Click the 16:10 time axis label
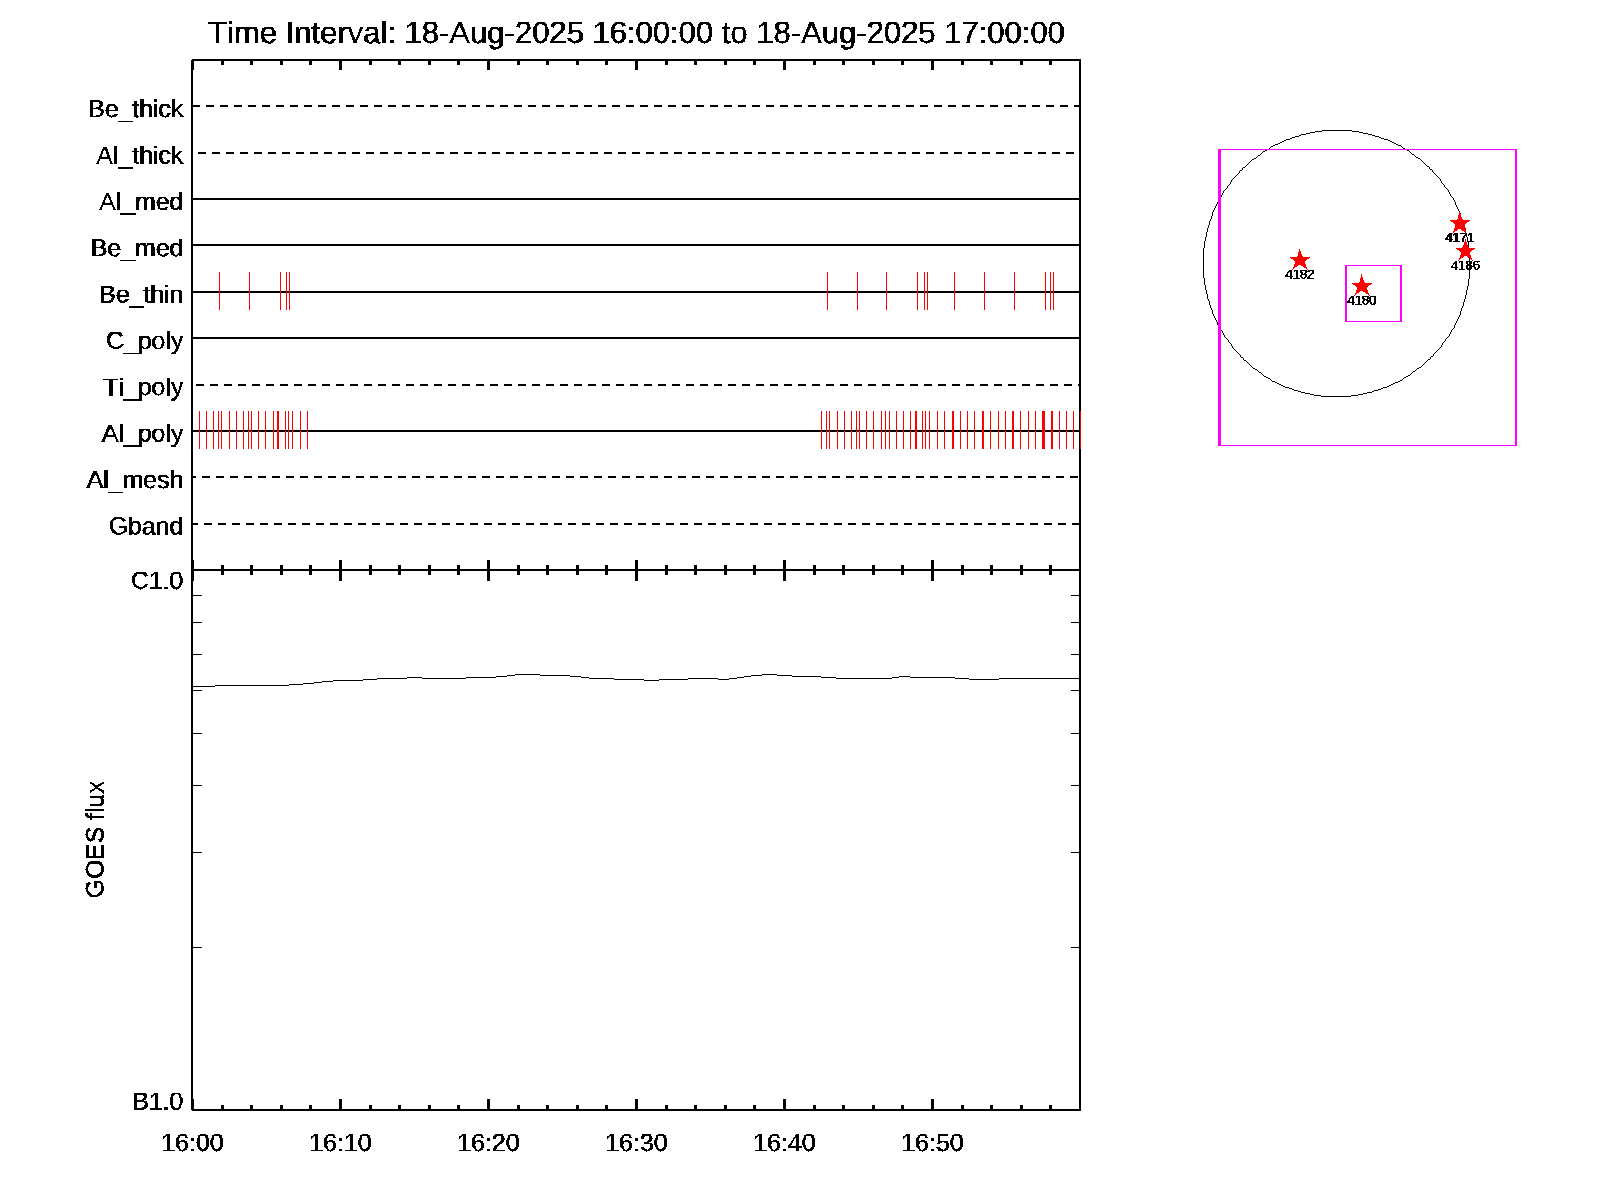This screenshot has width=1600, height=1200. pyautogui.click(x=340, y=1143)
